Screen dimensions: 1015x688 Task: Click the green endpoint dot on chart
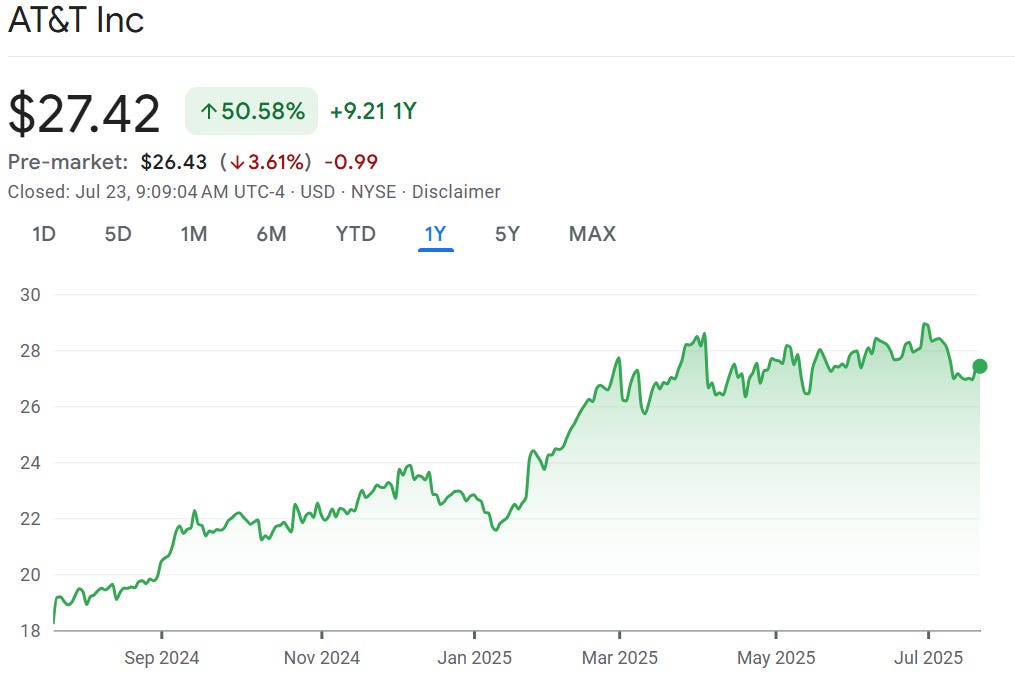coord(980,366)
